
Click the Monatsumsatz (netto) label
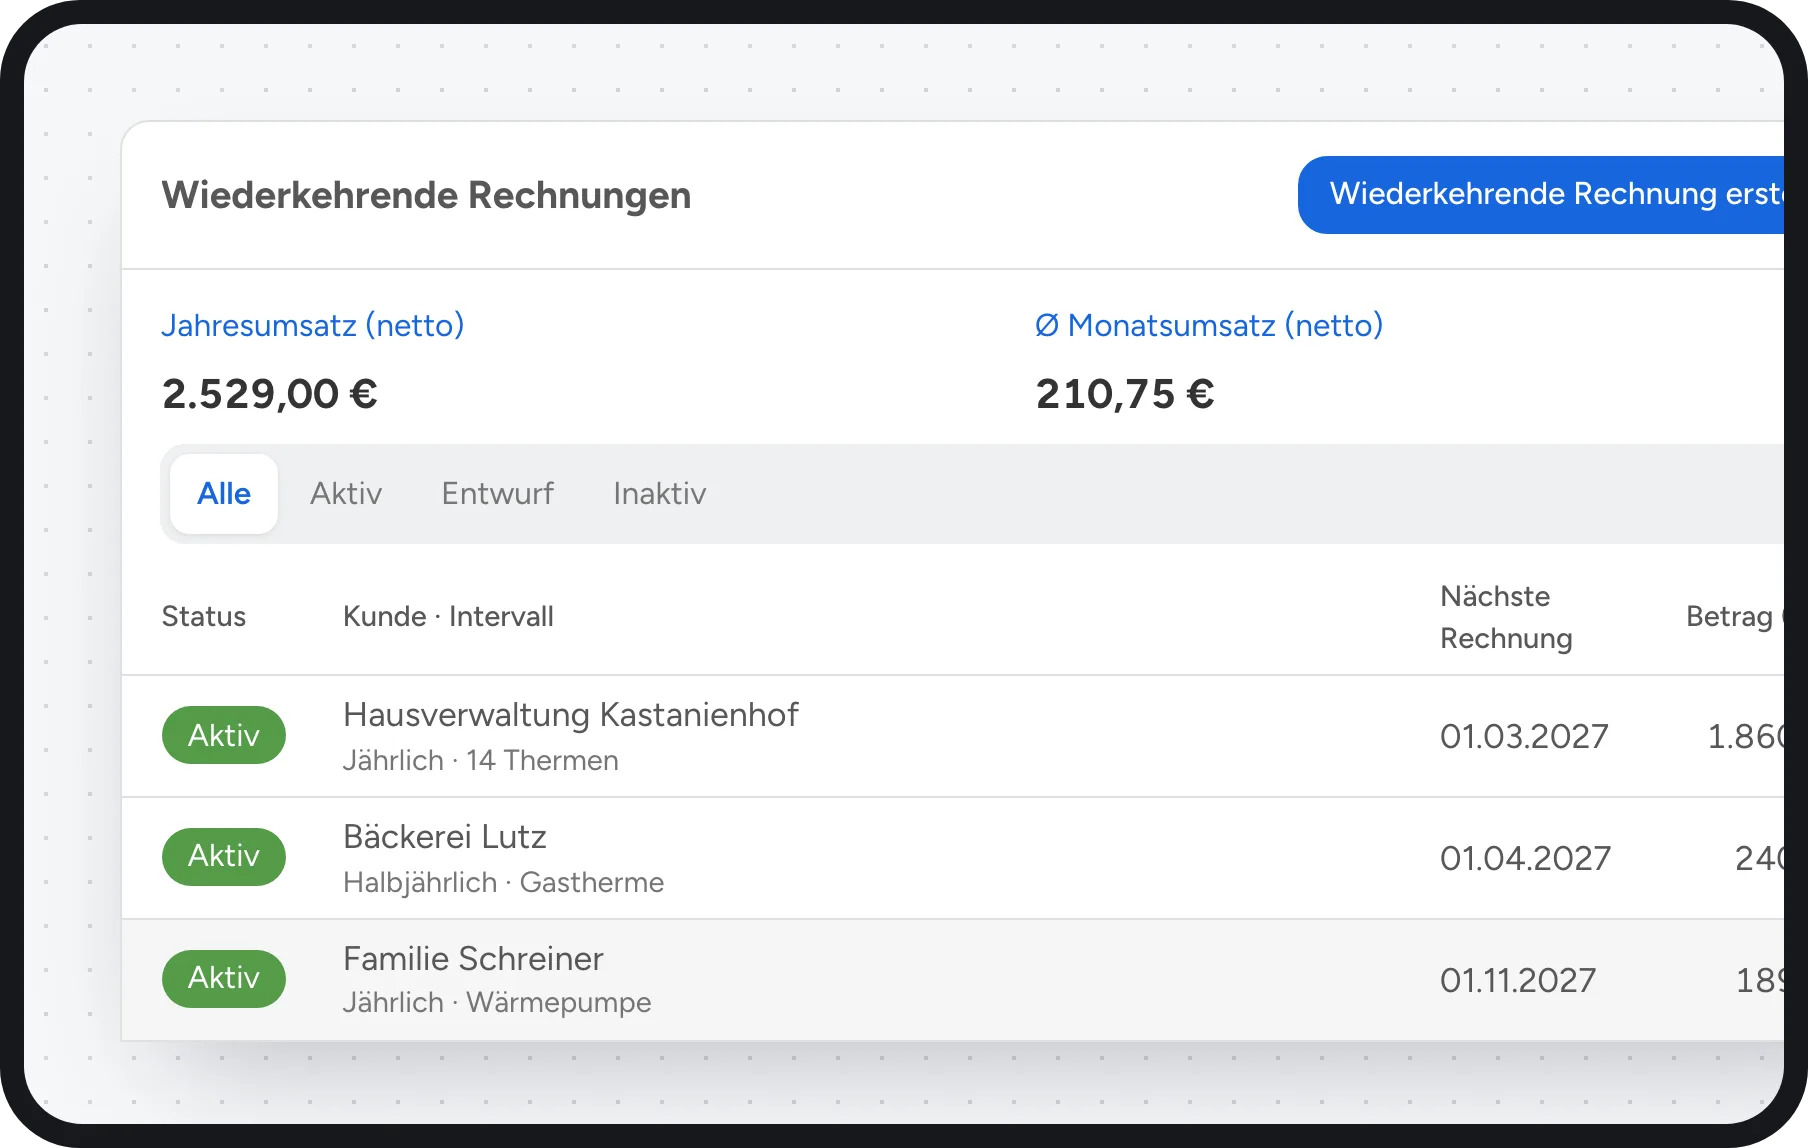[x=1209, y=326]
